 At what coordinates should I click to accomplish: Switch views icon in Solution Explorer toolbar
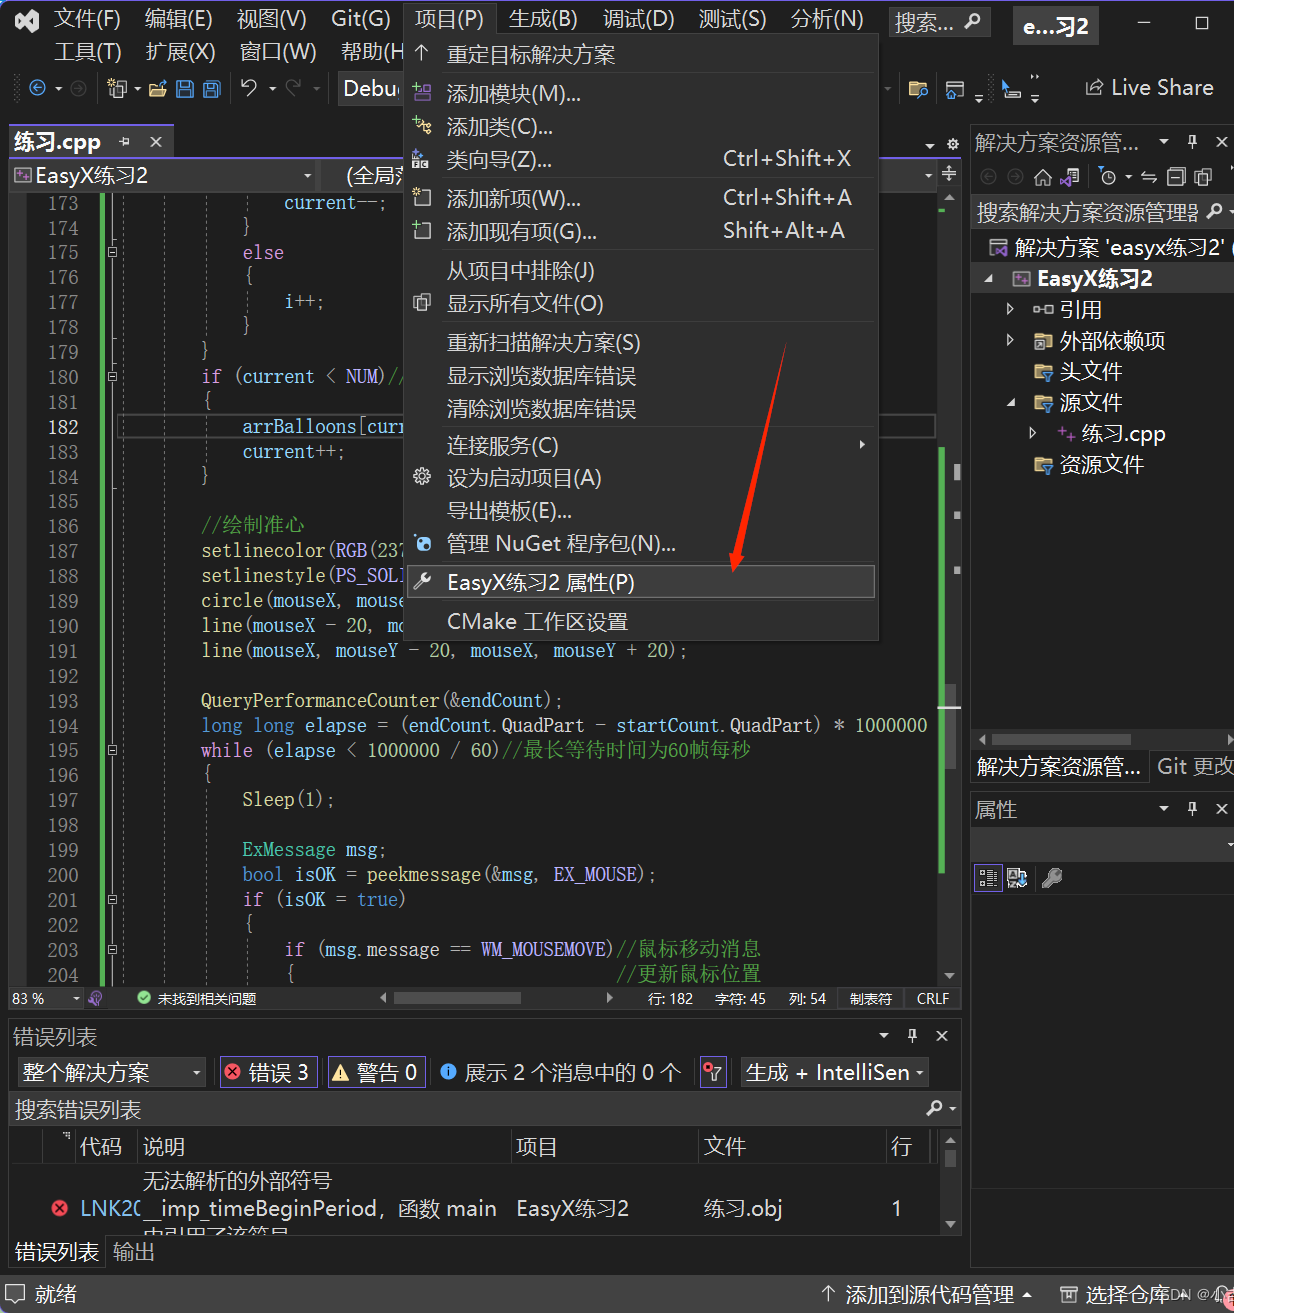(x=1069, y=177)
